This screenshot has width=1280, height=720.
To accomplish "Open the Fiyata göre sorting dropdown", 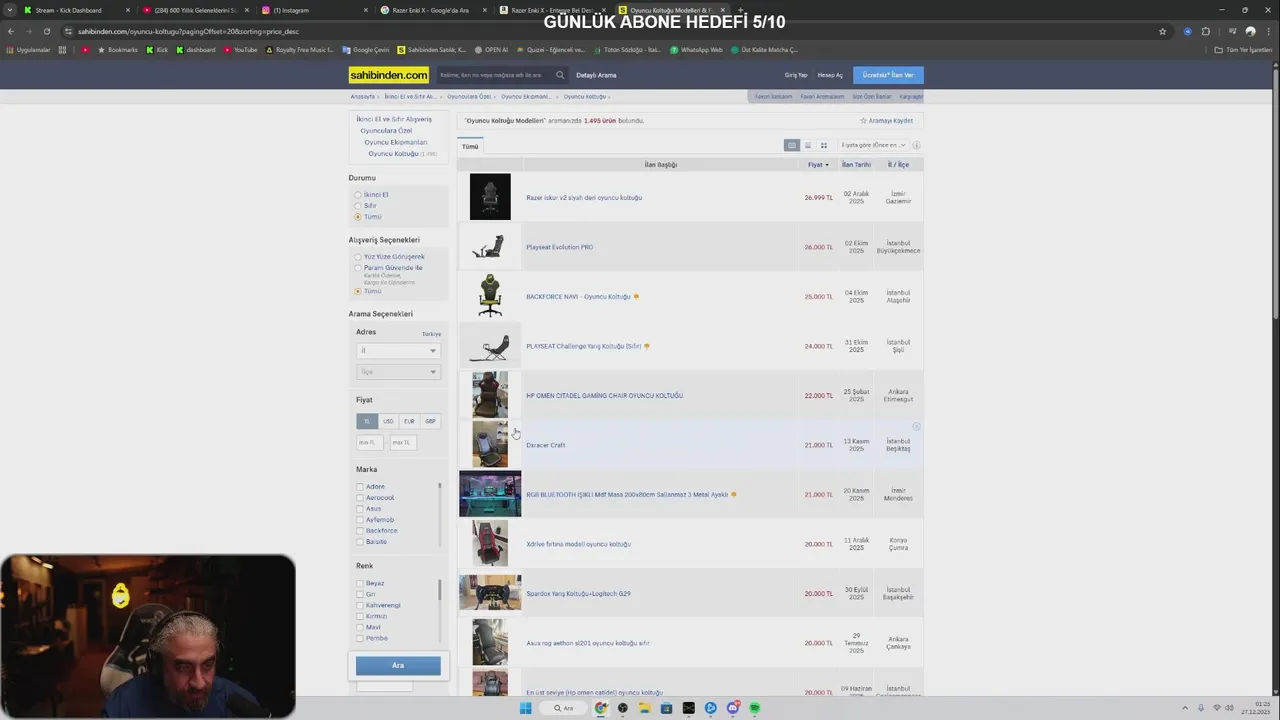I will [873, 145].
